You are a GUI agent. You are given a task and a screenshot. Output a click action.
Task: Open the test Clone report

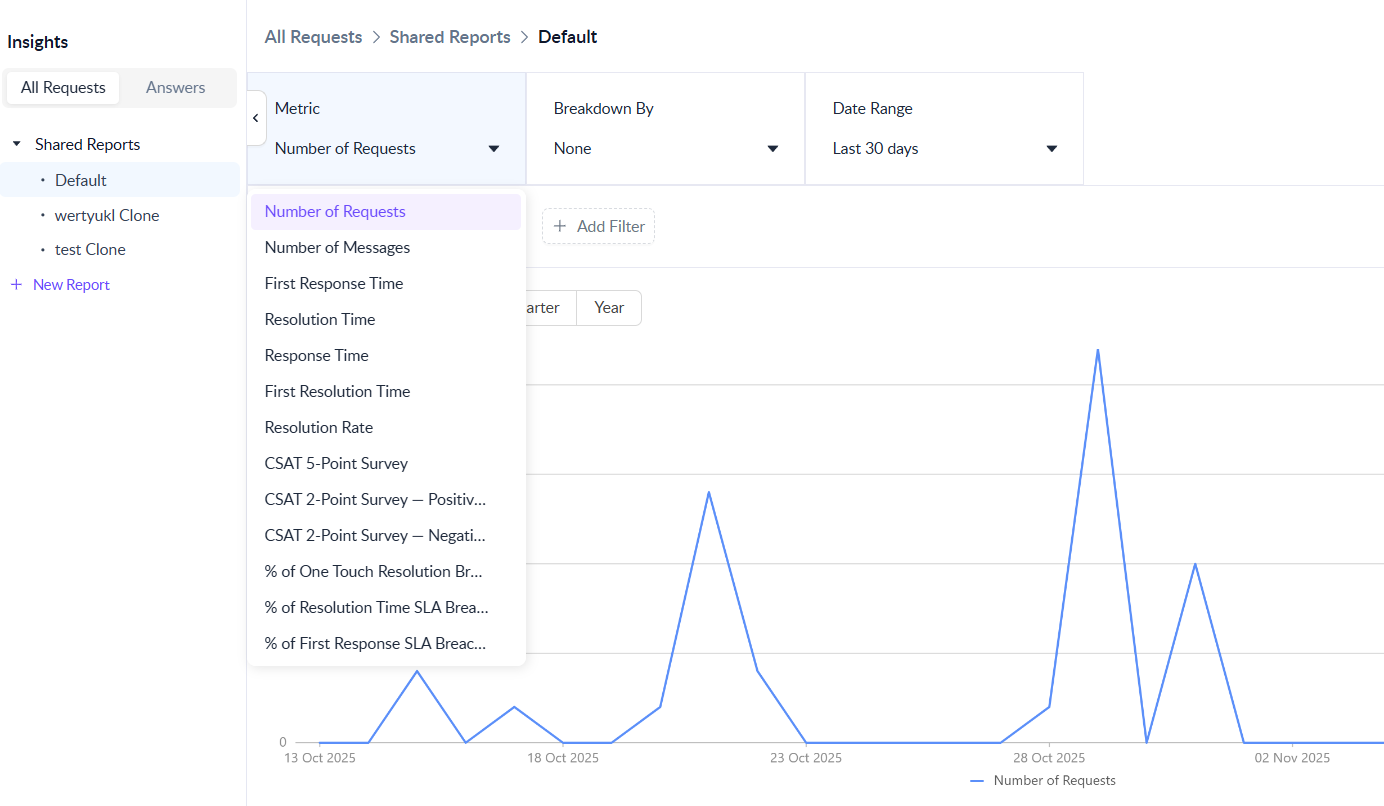(x=90, y=250)
